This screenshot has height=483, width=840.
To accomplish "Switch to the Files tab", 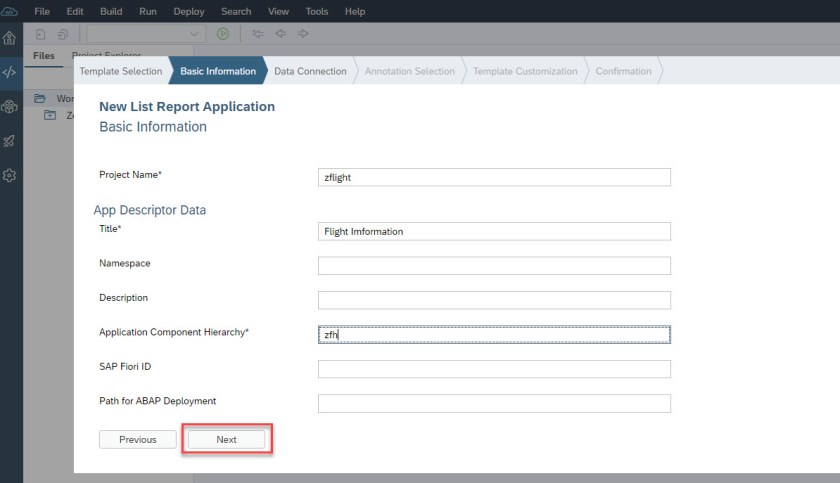I will pyautogui.click(x=43, y=56).
